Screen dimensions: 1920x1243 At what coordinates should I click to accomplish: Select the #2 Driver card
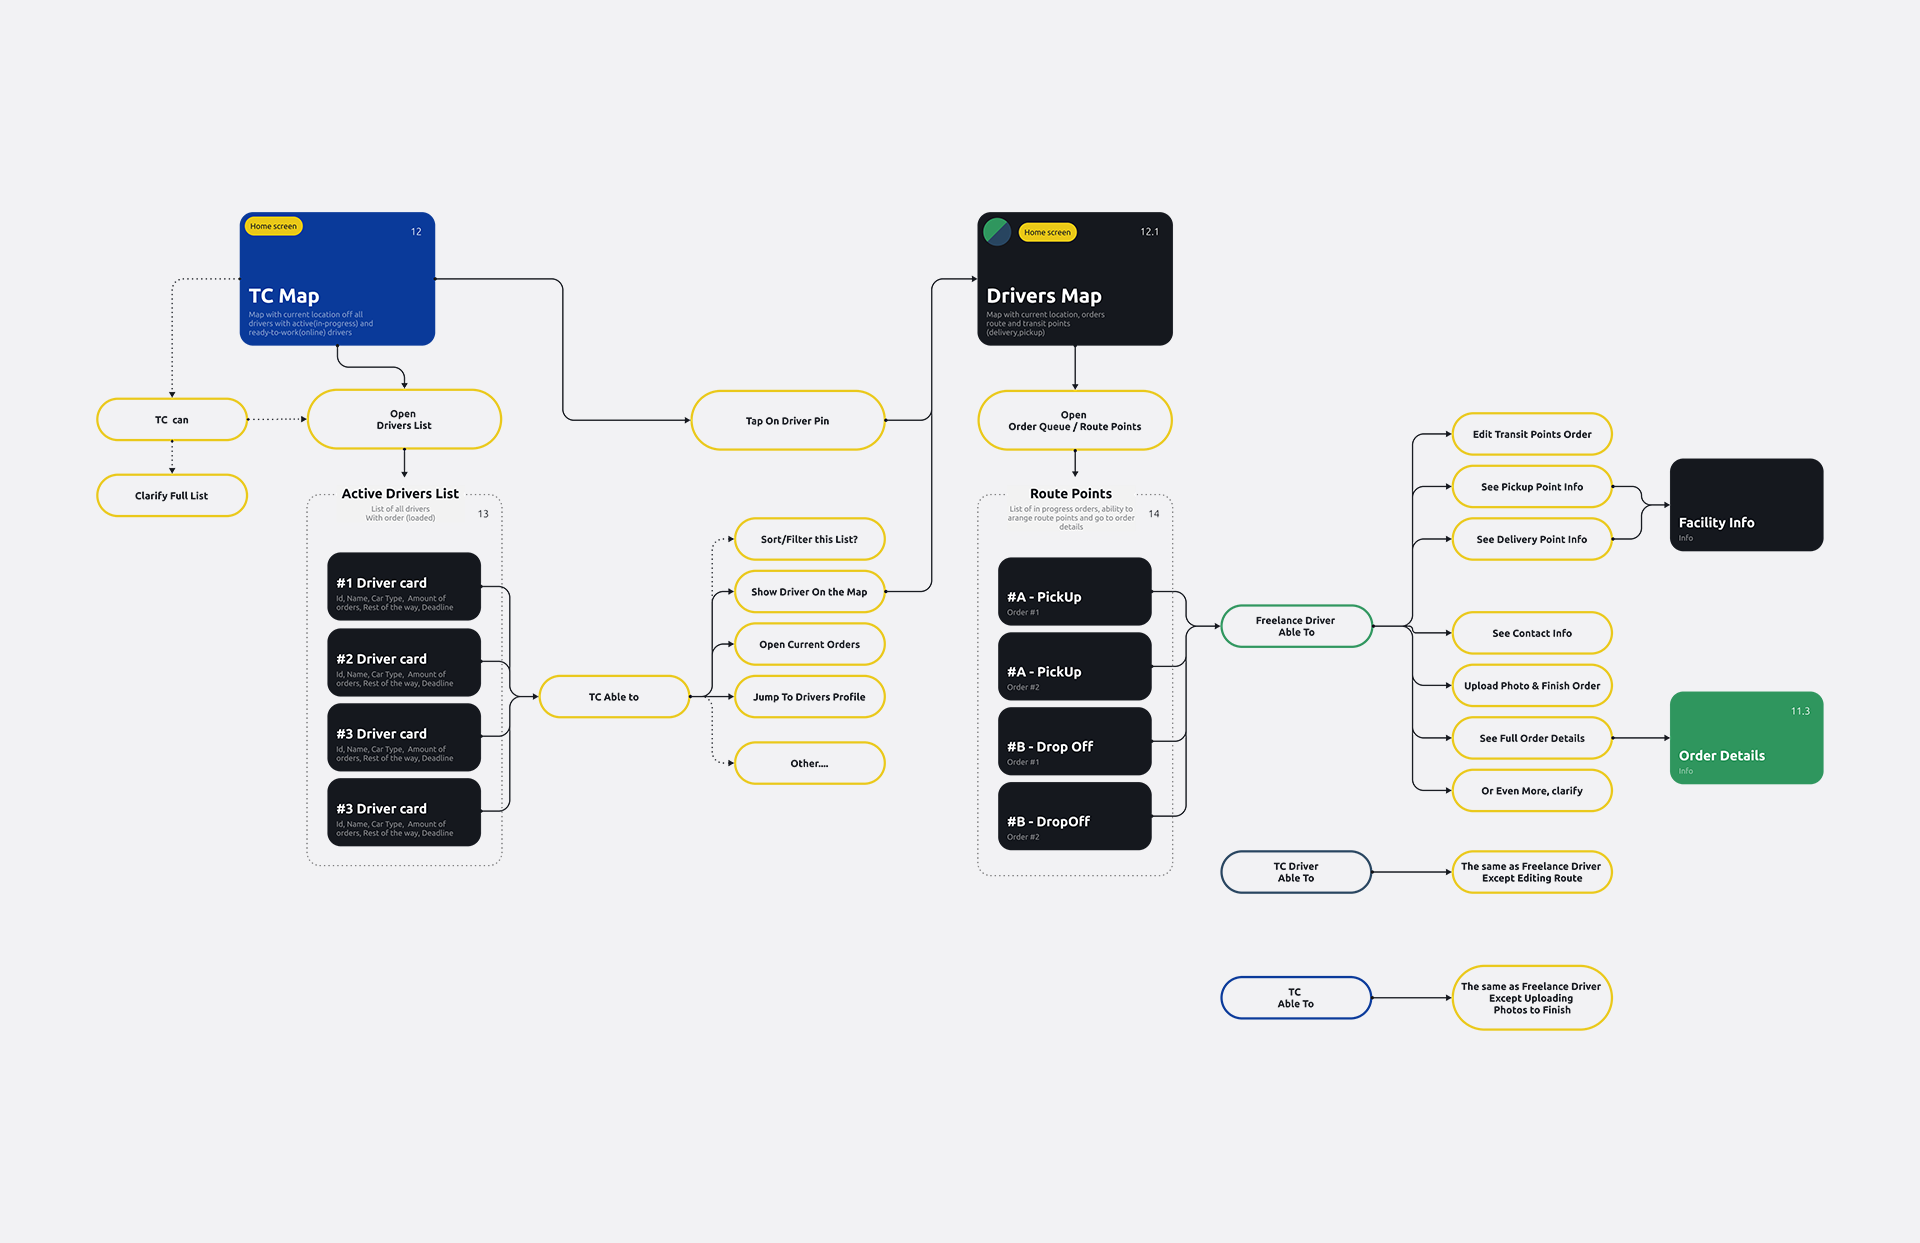click(x=404, y=662)
